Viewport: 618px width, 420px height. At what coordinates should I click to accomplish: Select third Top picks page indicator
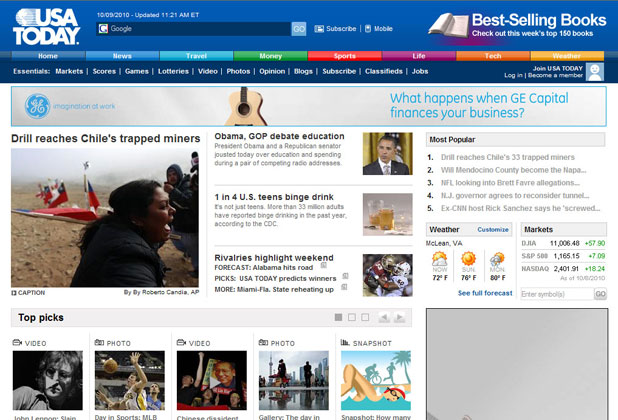tap(365, 318)
